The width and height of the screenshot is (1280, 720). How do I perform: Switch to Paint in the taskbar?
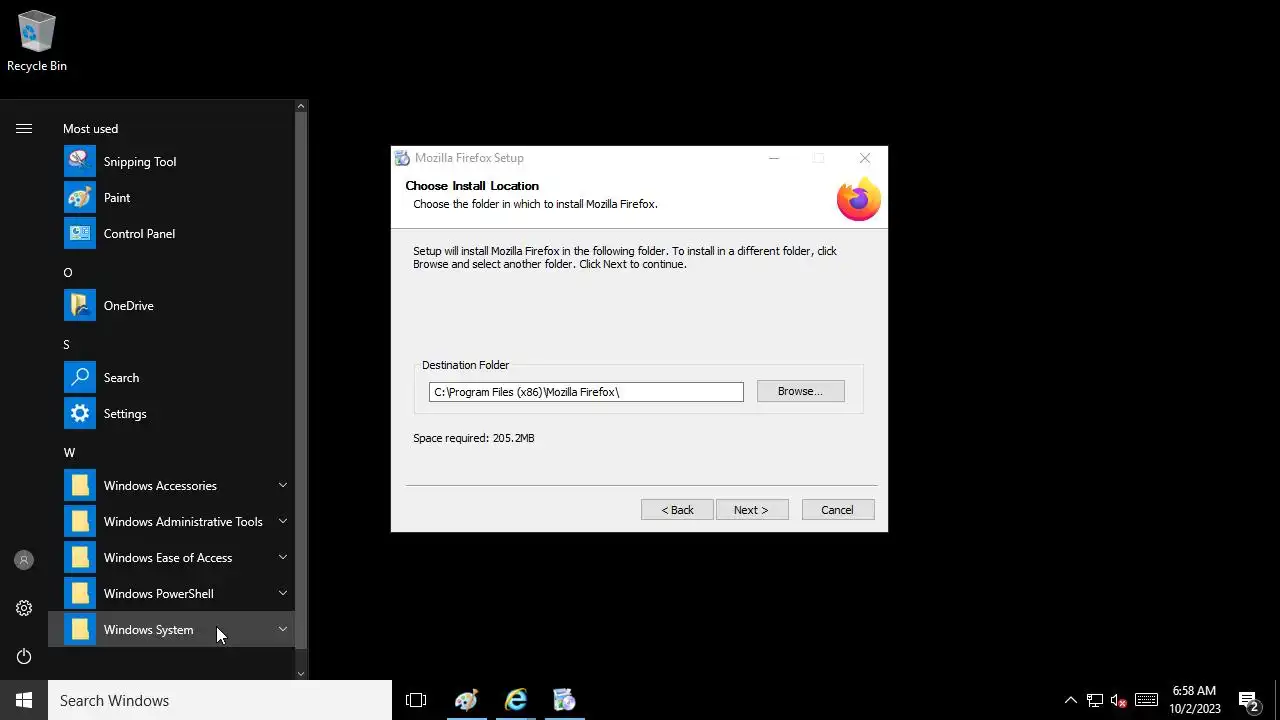[466, 700]
